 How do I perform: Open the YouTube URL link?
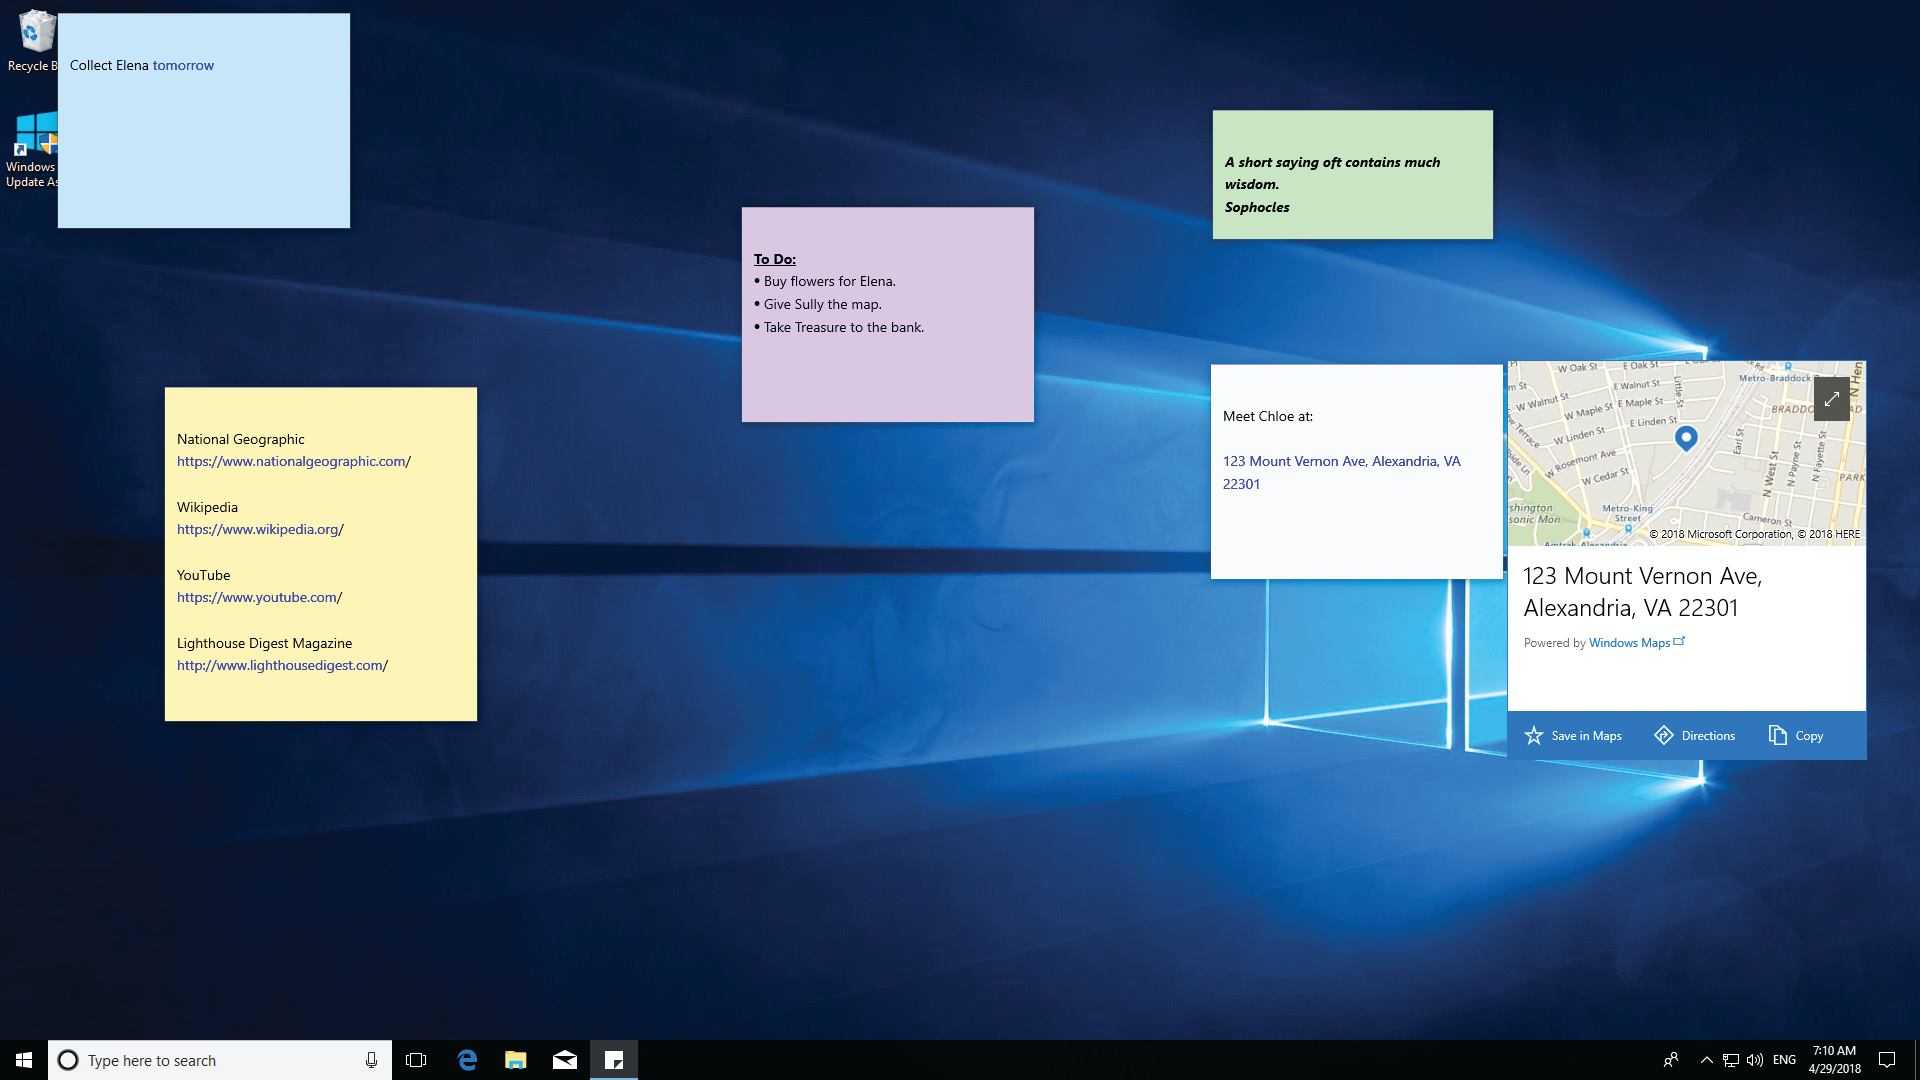pyautogui.click(x=259, y=597)
